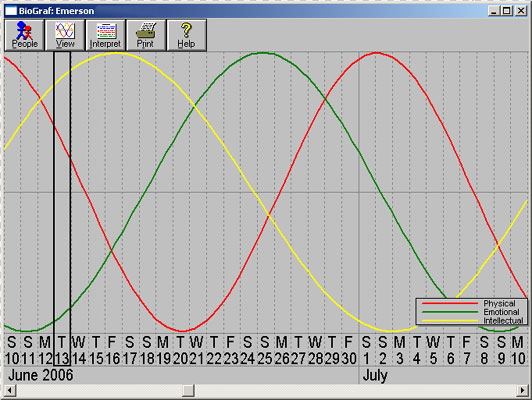Image resolution: width=532 pixels, height=400 pixels.
Task: Open Help with the question mark icon
Action: pos(186,35)
